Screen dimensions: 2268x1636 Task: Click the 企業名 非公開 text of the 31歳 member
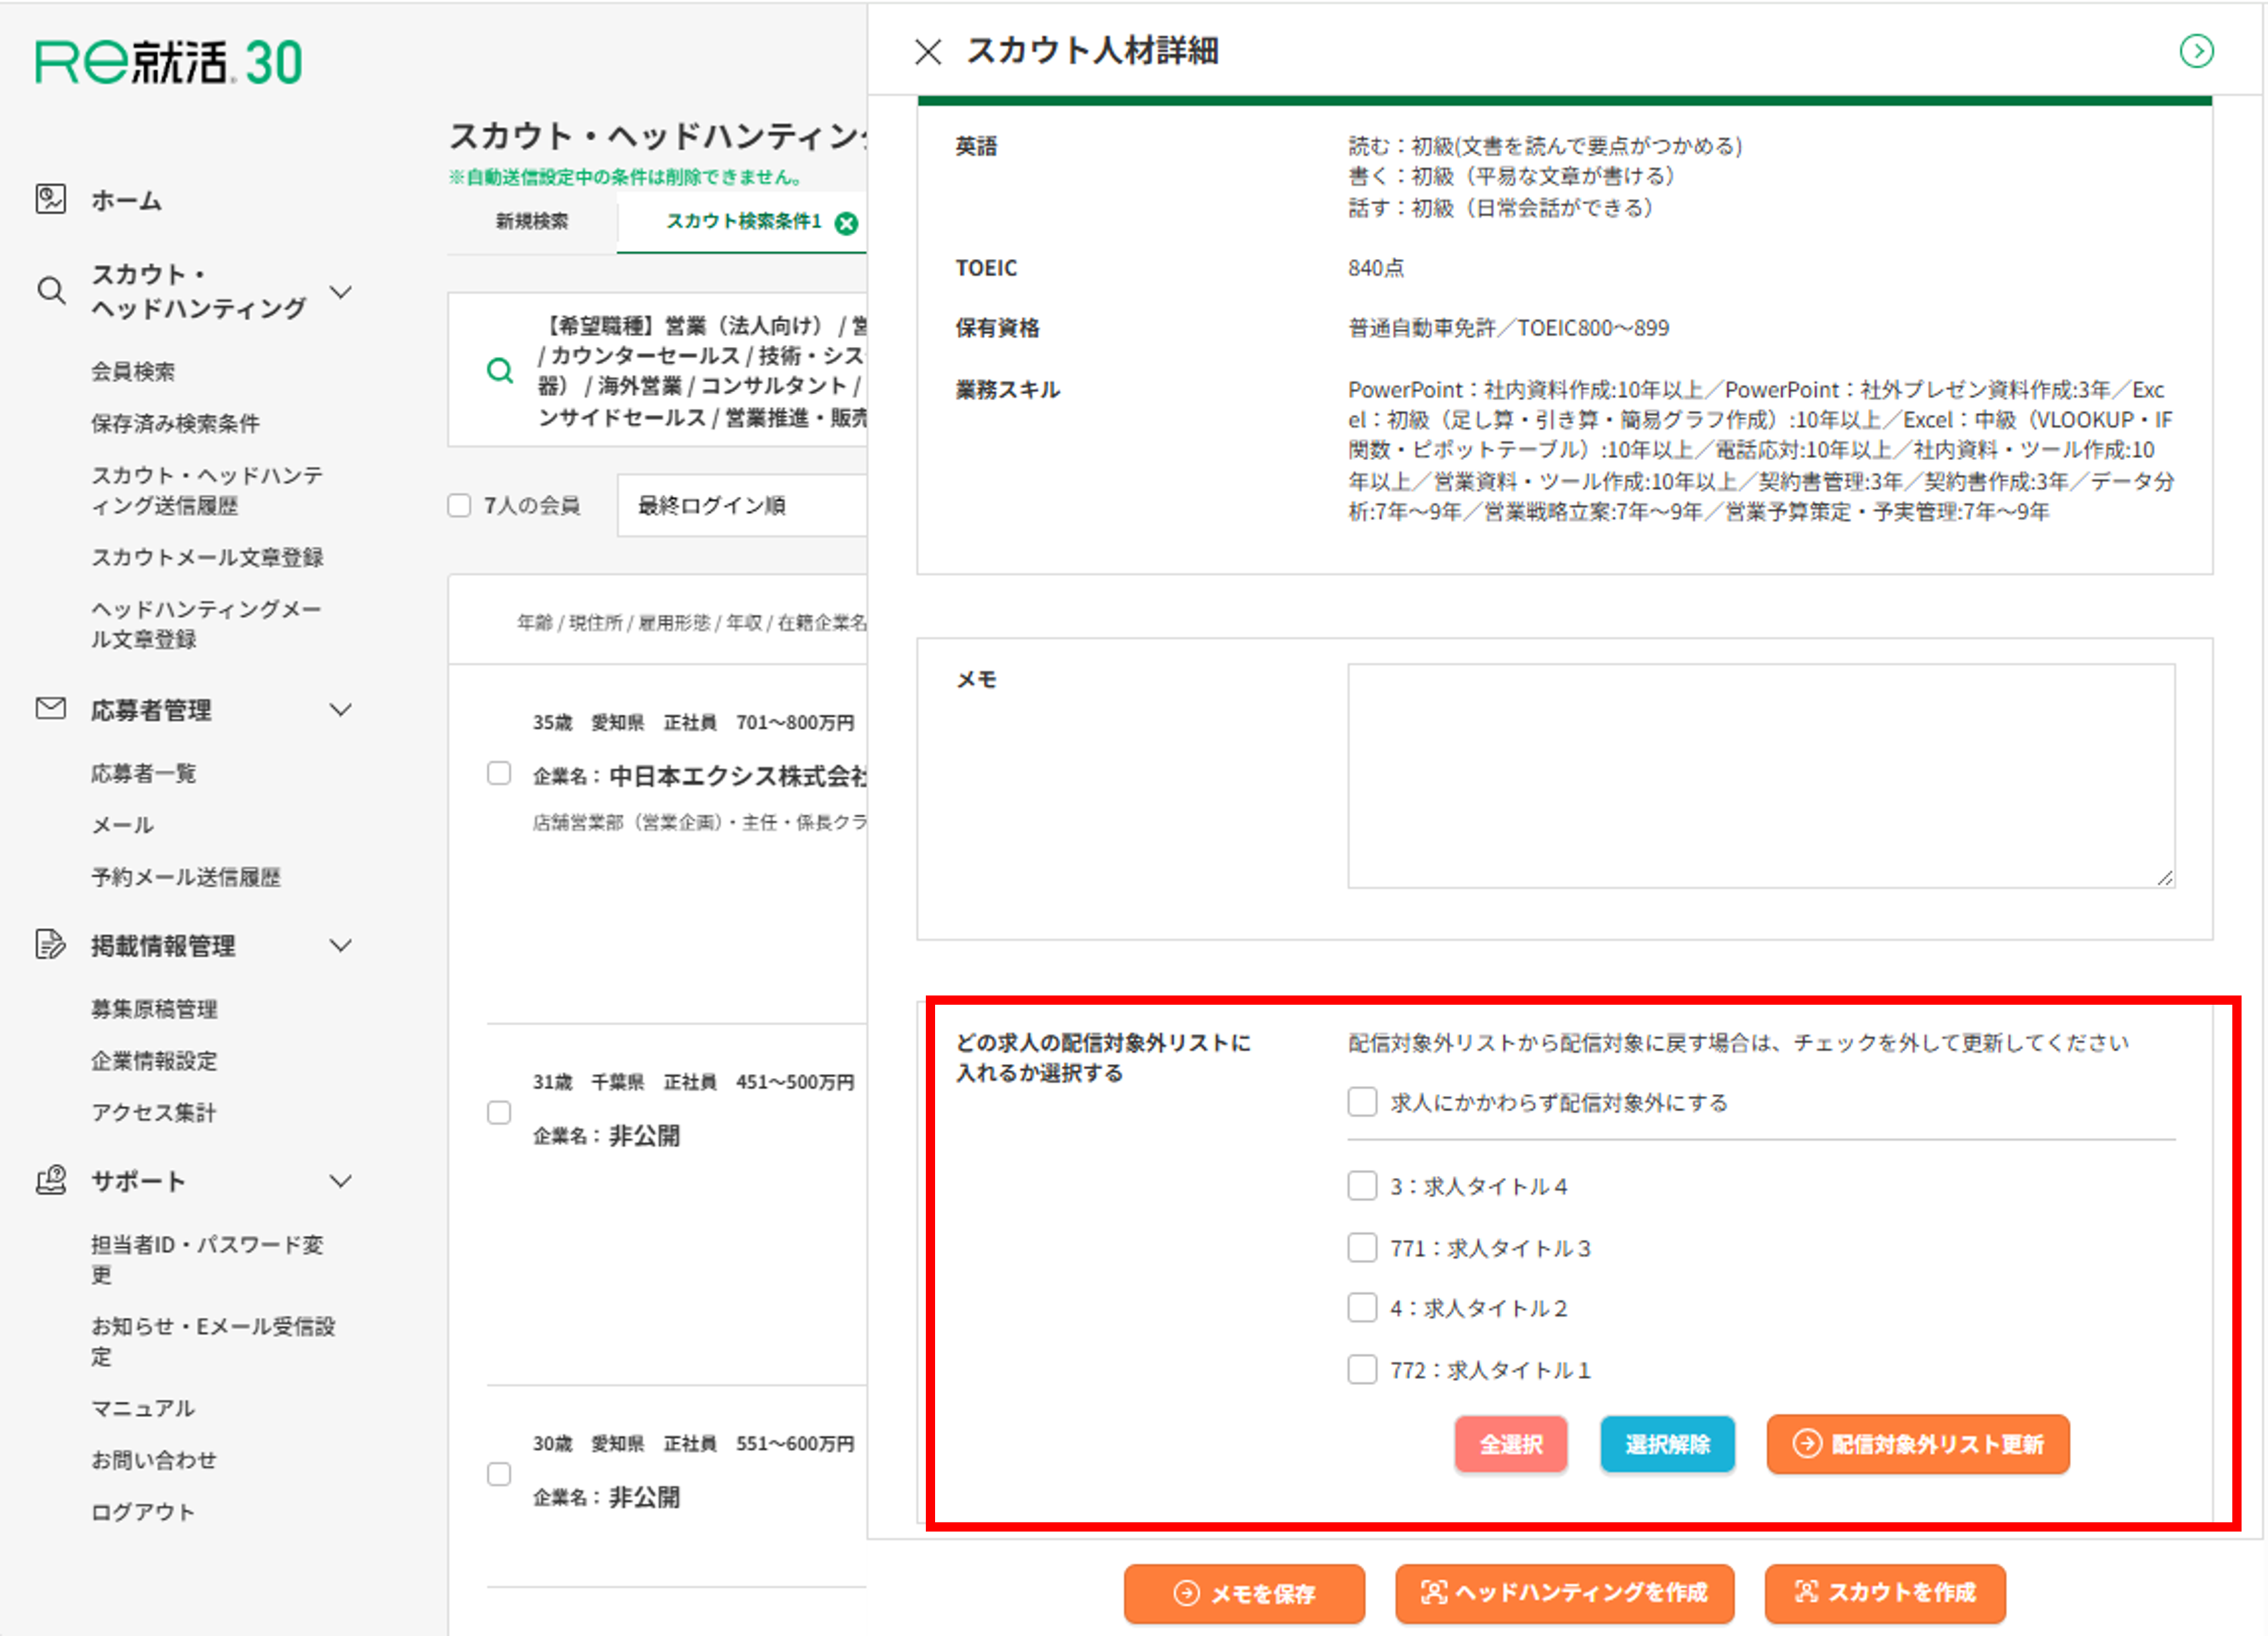tap(606, 1136)
